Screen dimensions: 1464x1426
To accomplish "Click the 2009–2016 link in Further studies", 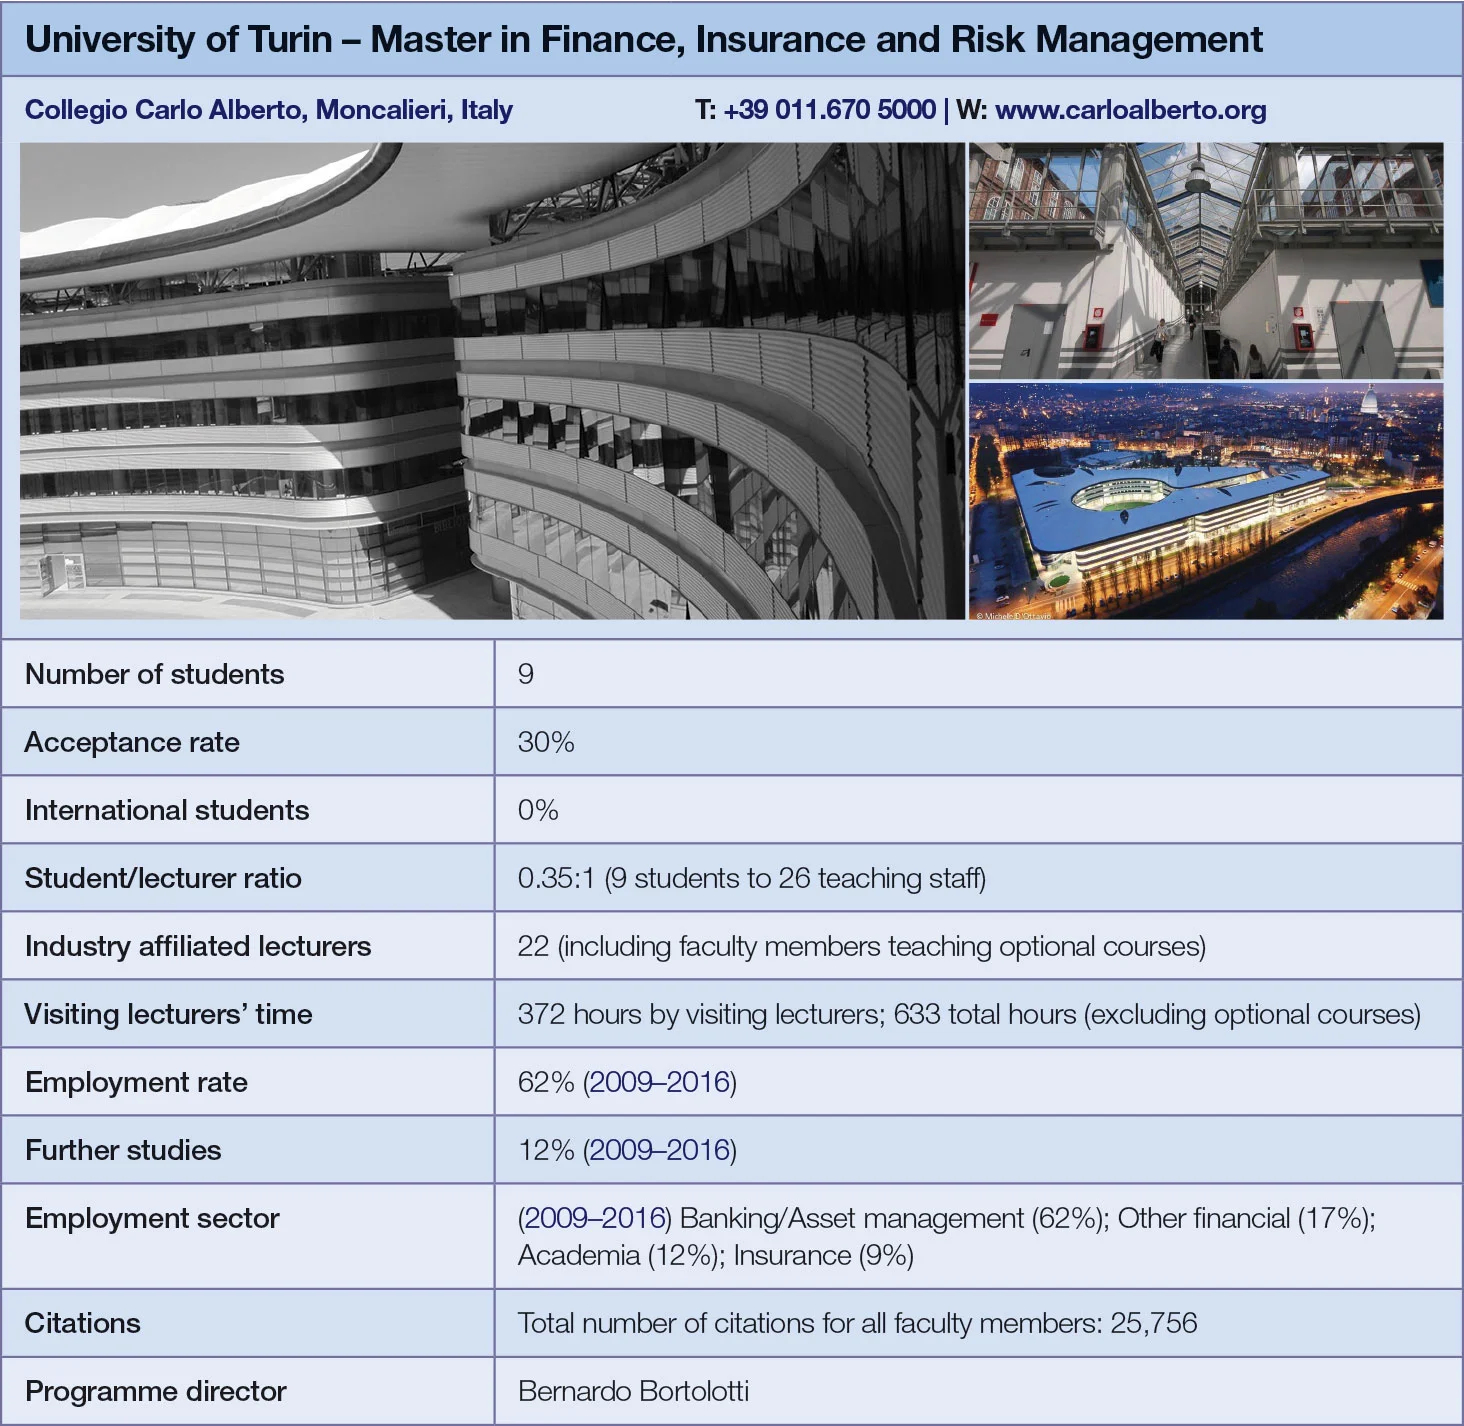I will 659,1150.
